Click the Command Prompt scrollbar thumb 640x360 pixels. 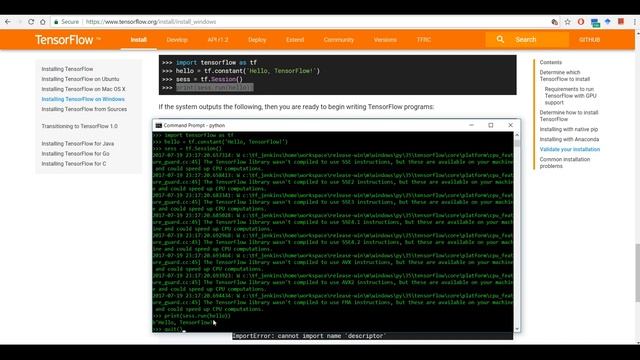coord(517,143)
